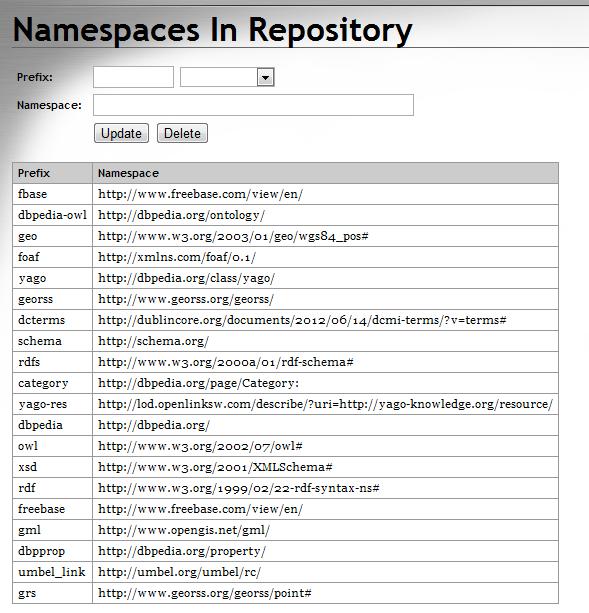Screen dimensions: 589x613
Task: Select the xsd prefix cell
Action: (52, 467)
